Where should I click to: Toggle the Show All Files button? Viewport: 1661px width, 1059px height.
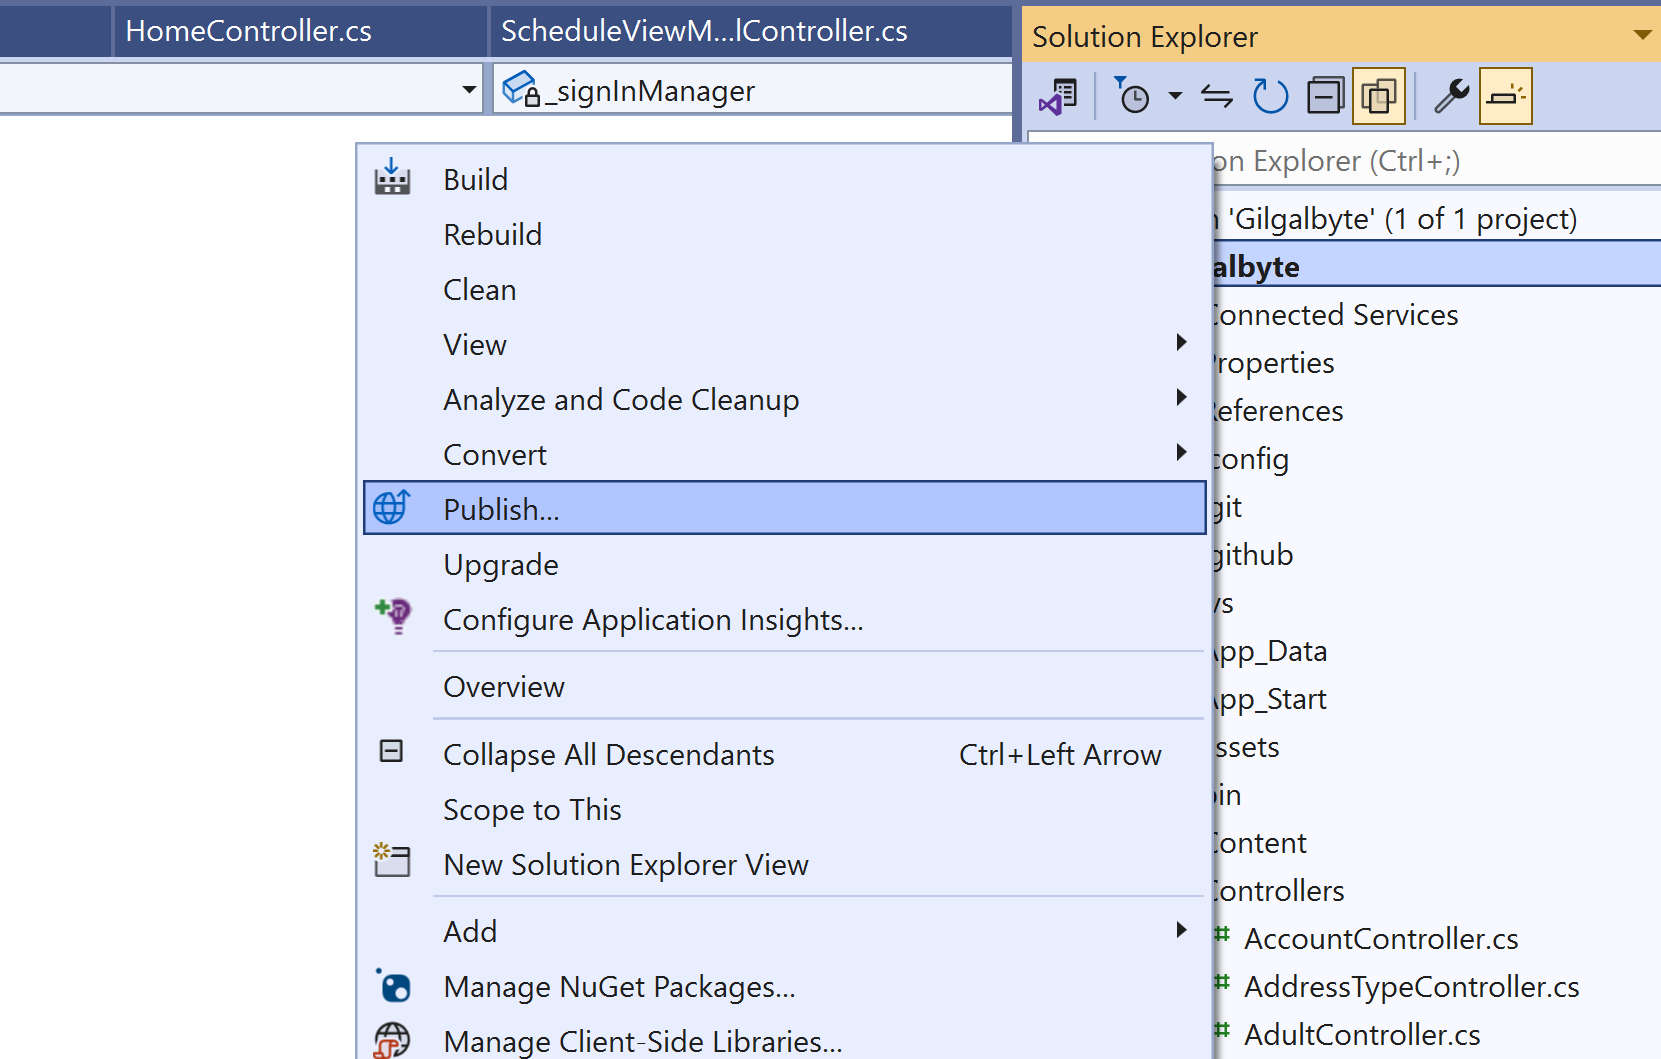pos(1379,96)
